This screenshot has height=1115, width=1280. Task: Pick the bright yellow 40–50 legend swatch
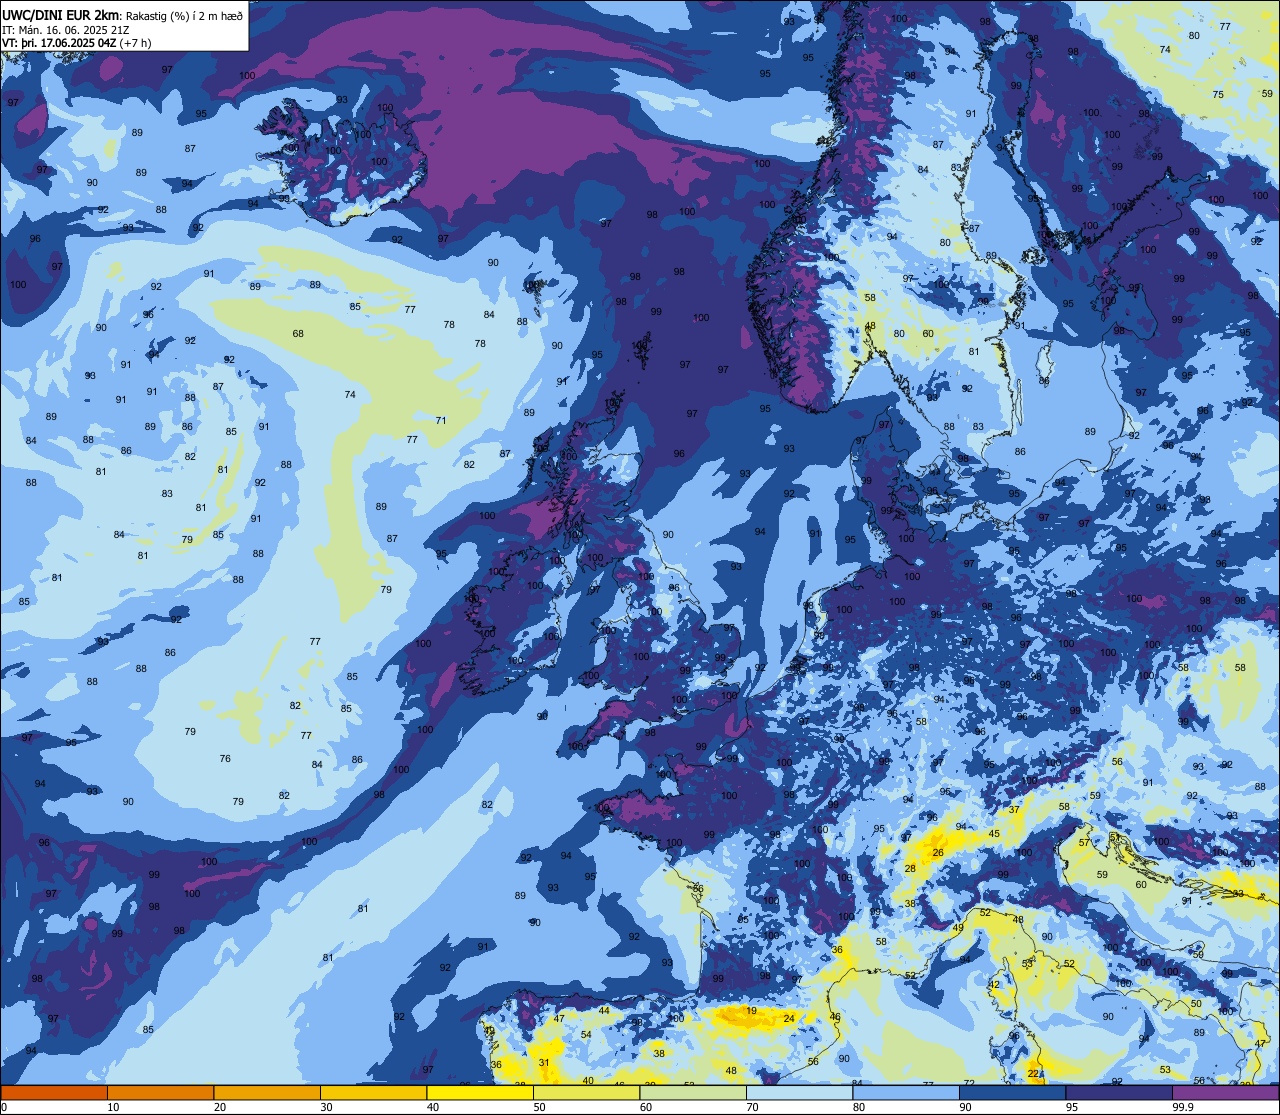[x=480, y=1092]
